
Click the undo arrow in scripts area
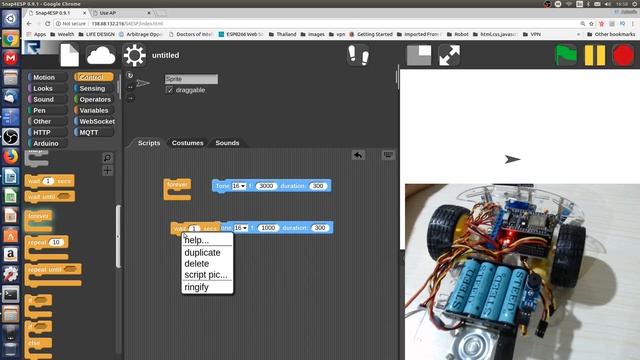point(358,155)
